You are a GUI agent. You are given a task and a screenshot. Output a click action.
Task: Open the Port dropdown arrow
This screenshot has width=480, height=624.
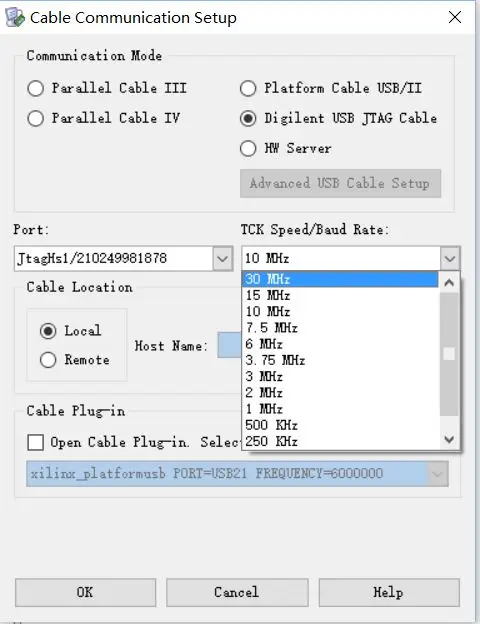coord(222,259)
